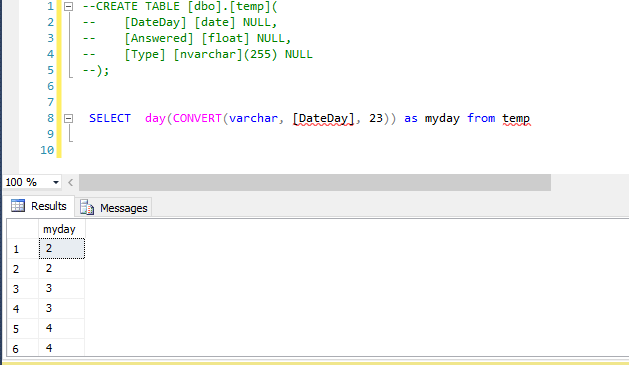This screenshot has height=365, width=629.
Task: Click the [dbo] text on line 1
Action: click(x=205, y=6)
